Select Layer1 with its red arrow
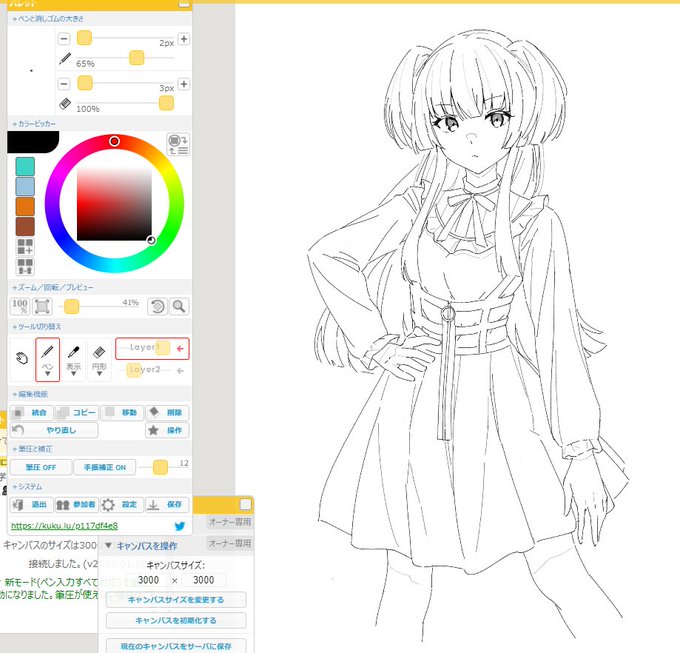Viewport: 680px width, 653px height. [180, 348]
